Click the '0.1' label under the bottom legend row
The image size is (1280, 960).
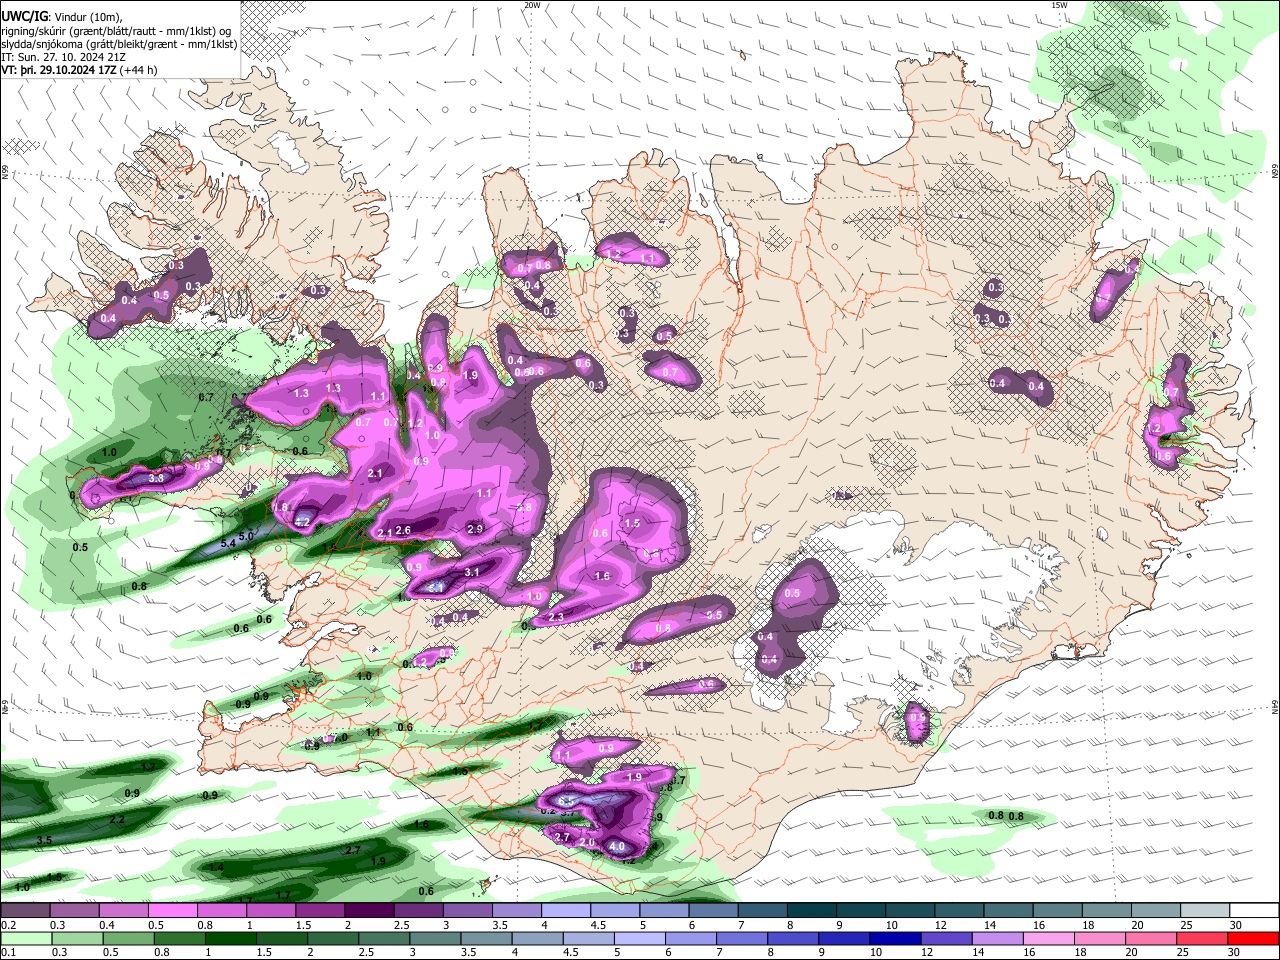8,953
